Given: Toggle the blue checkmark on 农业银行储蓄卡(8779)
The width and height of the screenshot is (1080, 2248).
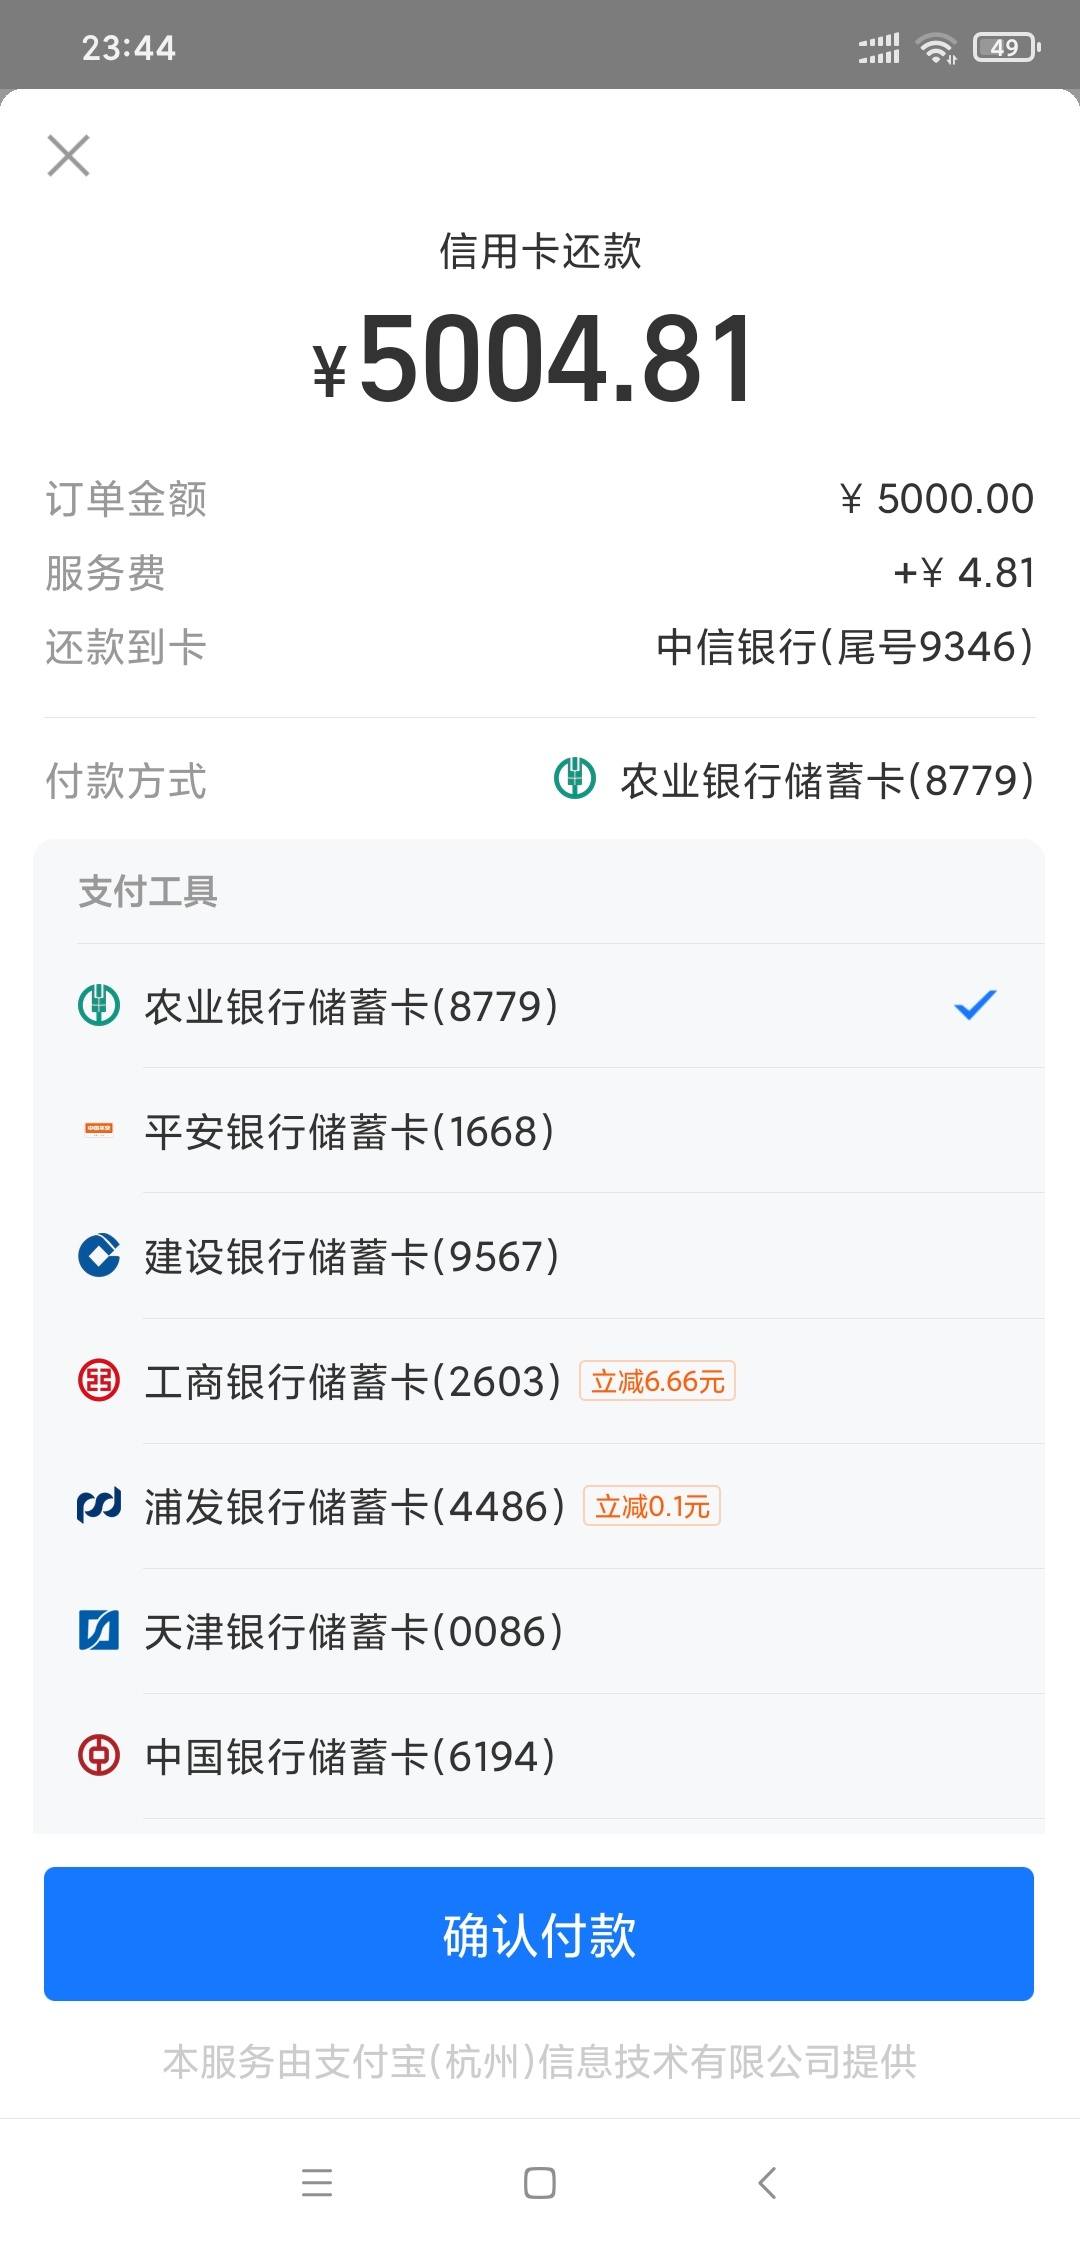Looking at the screenshot, I should coord(975,1004).
